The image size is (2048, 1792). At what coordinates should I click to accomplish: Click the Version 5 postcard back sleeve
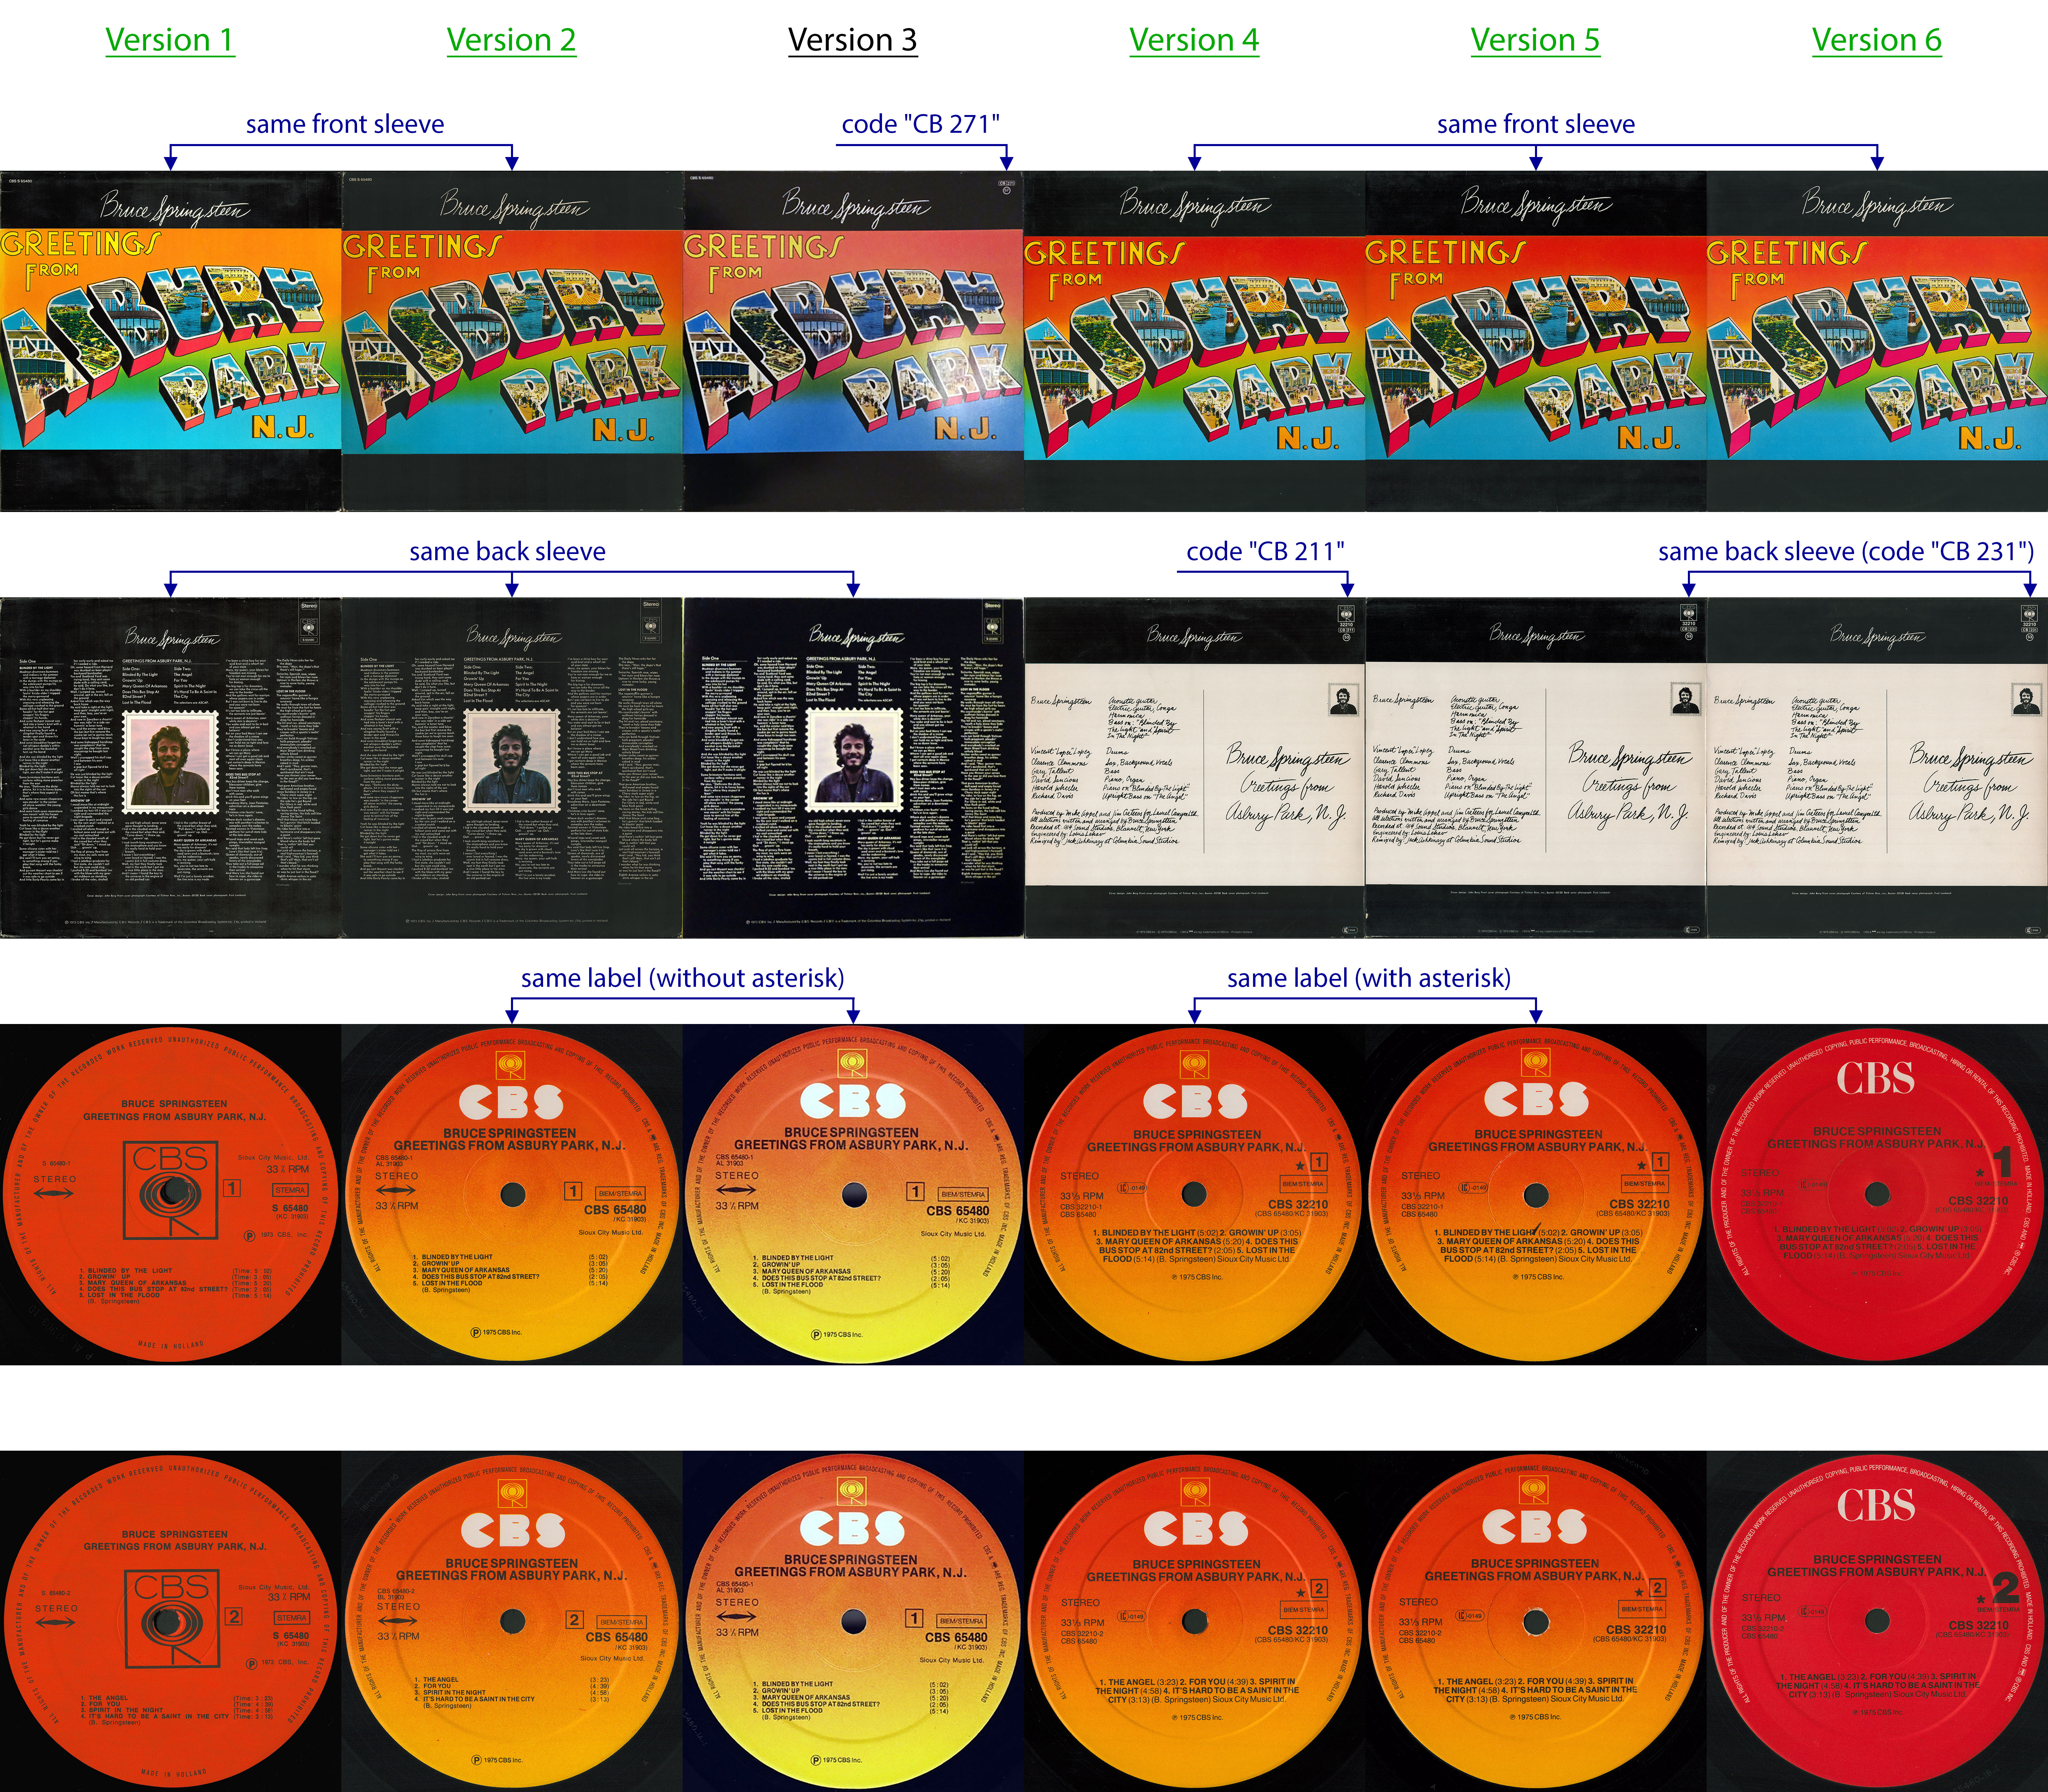(x=1536, y=768)
